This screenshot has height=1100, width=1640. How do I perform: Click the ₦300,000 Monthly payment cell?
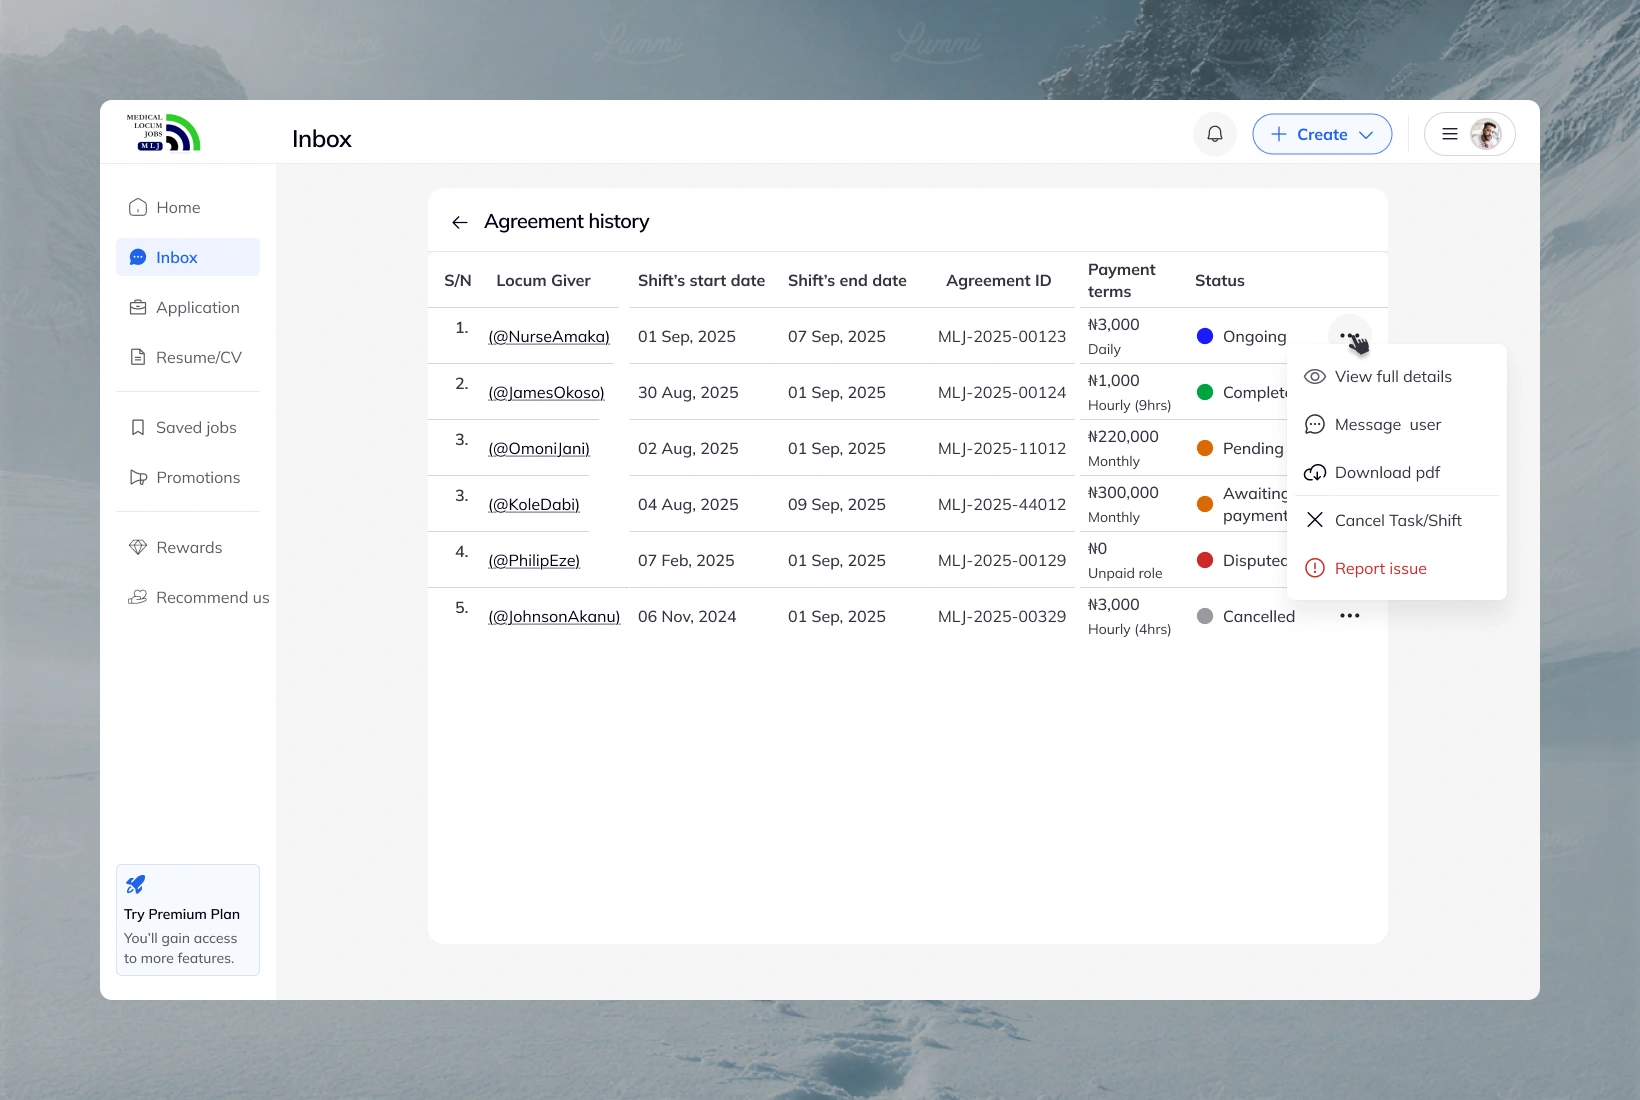coord(1123,504)
